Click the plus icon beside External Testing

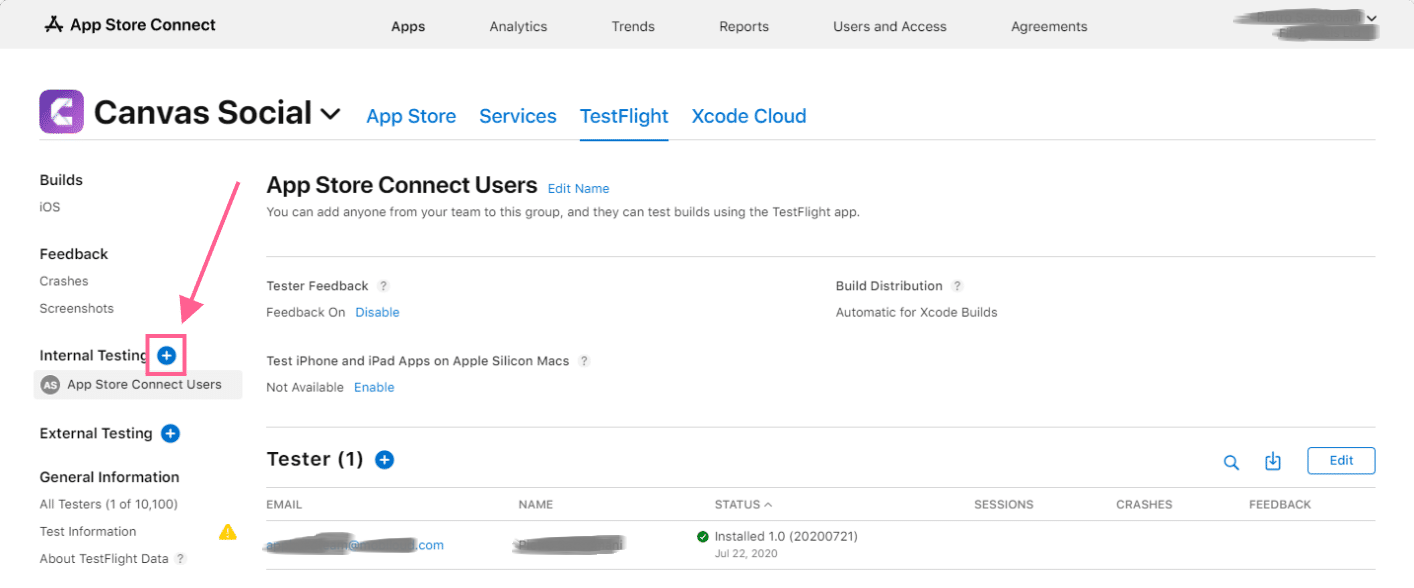click(170, 433)
